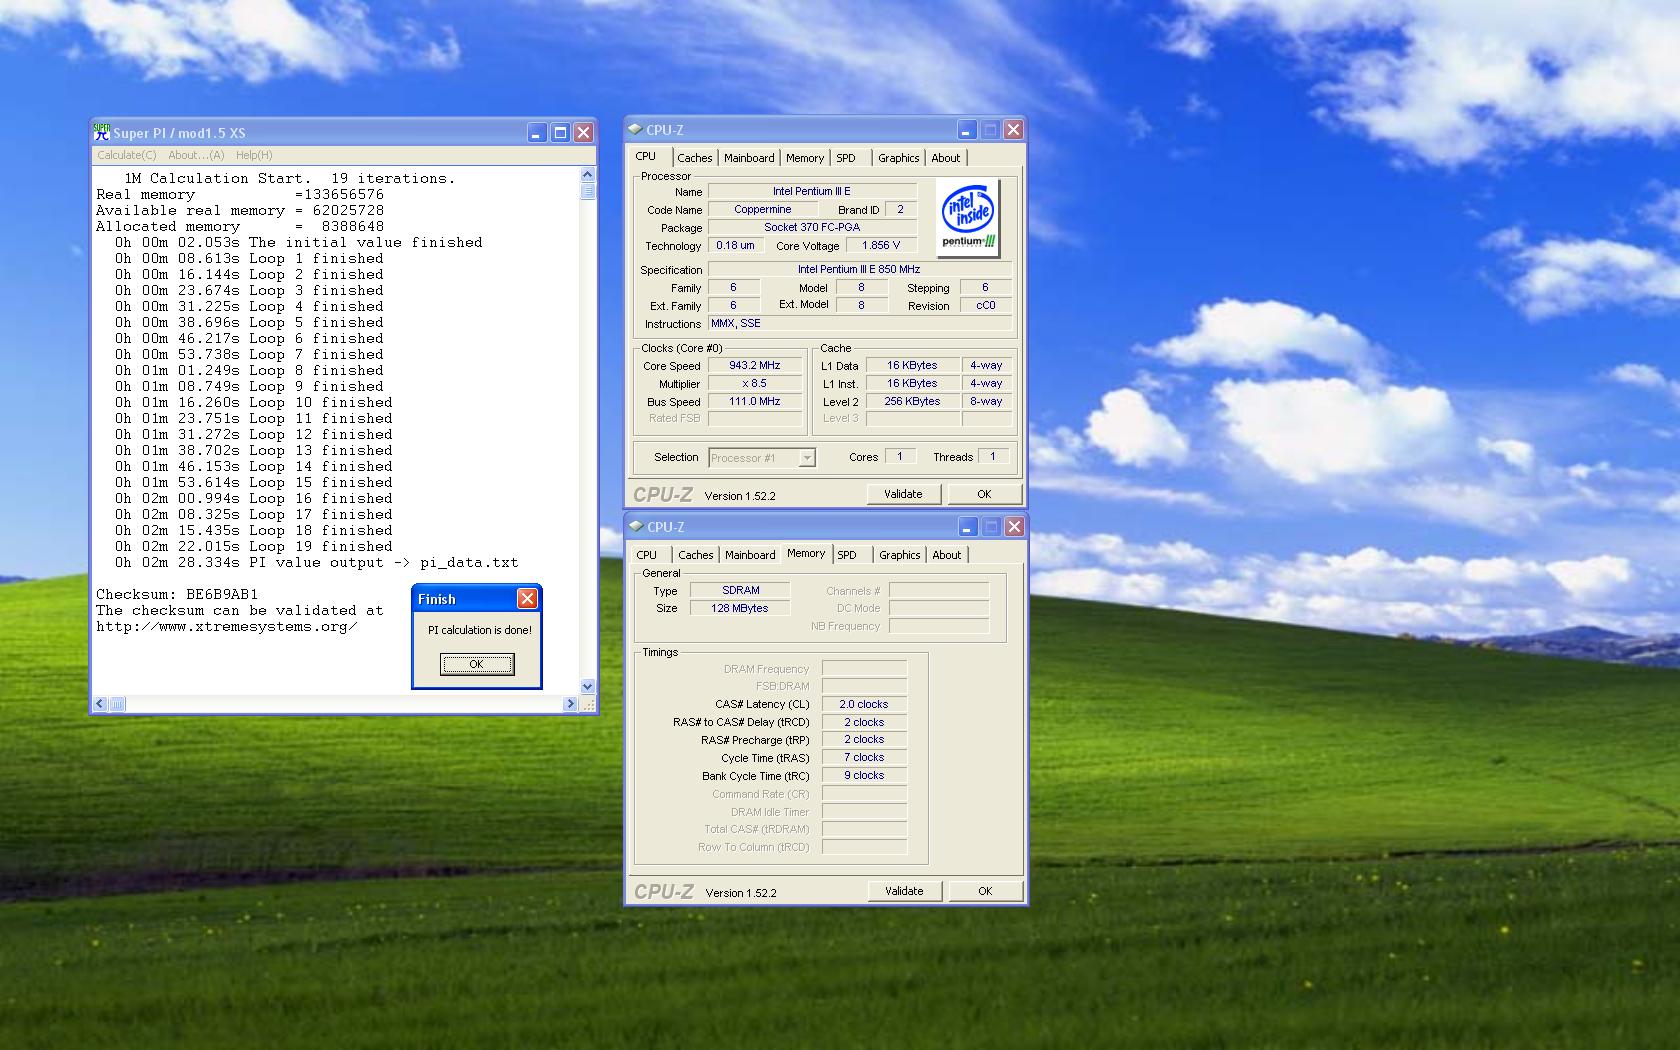Switch to SPD tab in top CPU-Z

point(846,158)
